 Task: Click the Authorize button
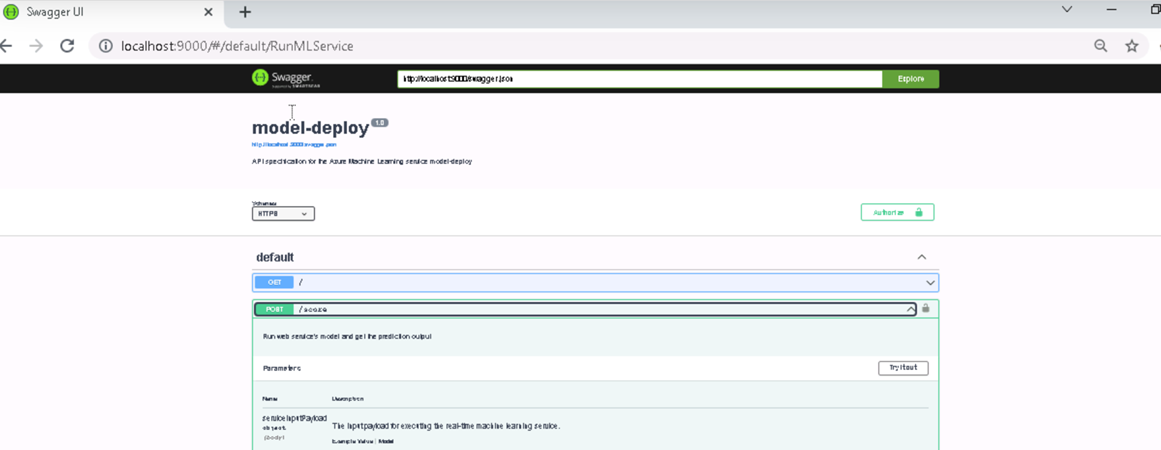point(897,212)
